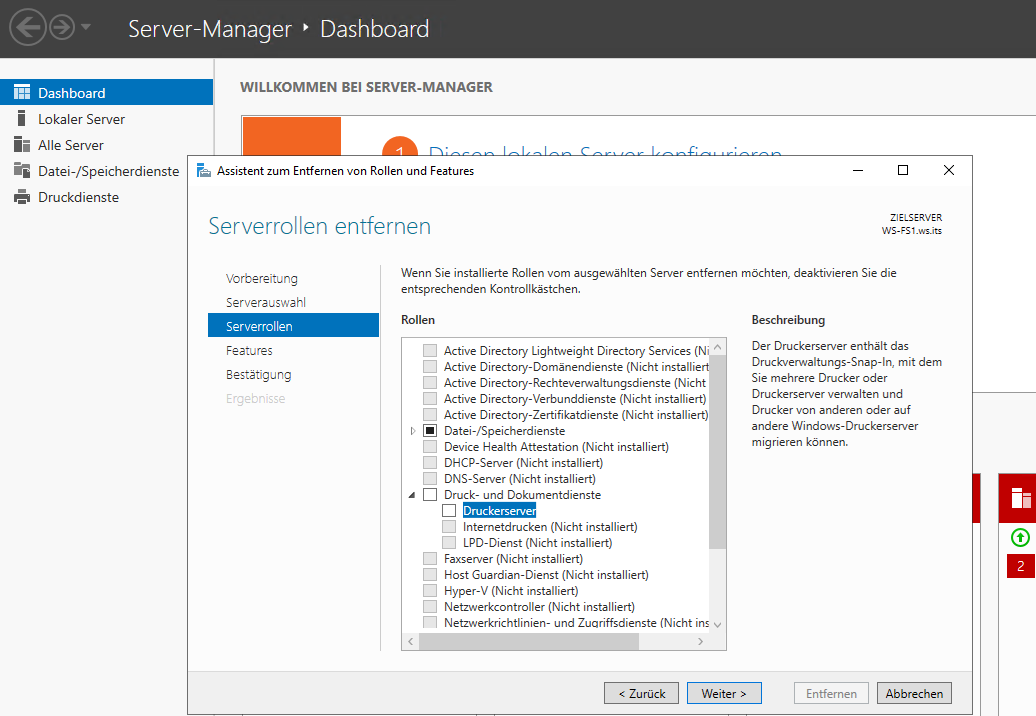Viewport: 1036px width, 716px height.
Task: Close the role removal wizard window
Action: tap(949, 170)
